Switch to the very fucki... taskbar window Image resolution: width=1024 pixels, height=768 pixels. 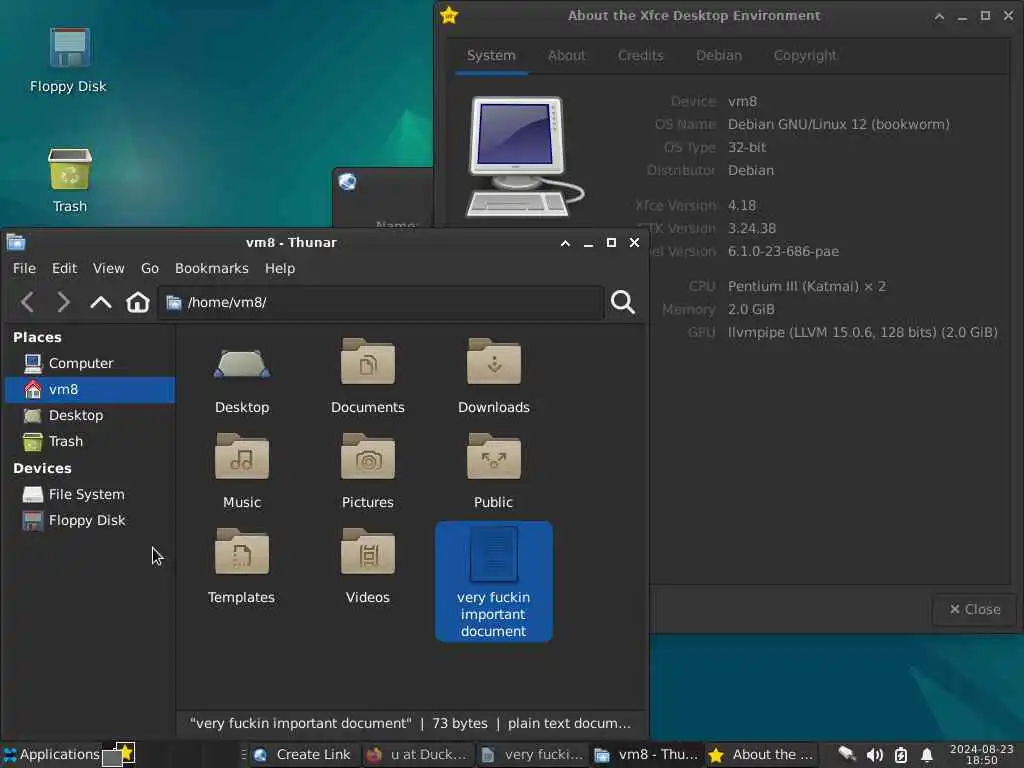click(x=532, y=754)
